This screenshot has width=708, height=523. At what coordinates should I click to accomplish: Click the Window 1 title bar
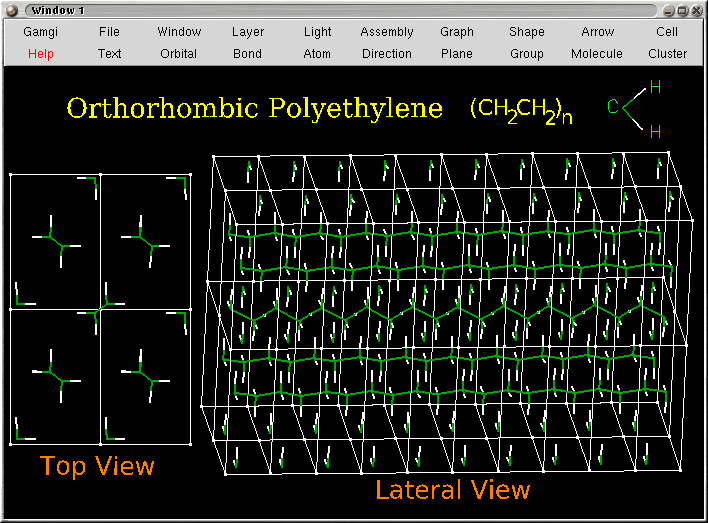[x=341, y=10]
